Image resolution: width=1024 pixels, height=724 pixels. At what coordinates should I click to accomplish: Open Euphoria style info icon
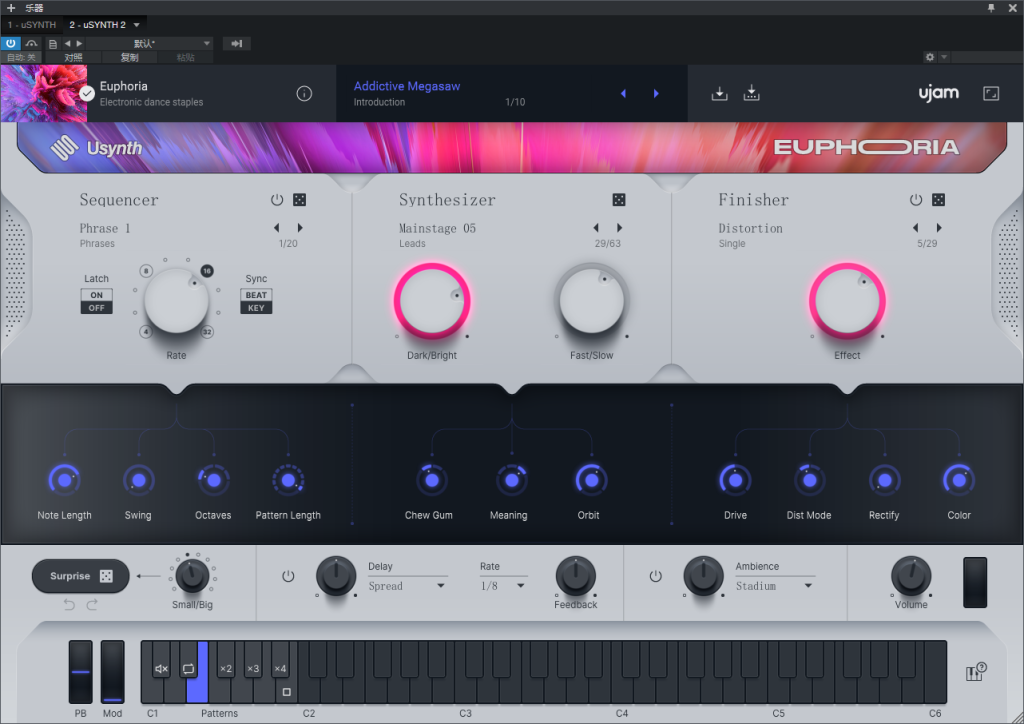(304, 93)
